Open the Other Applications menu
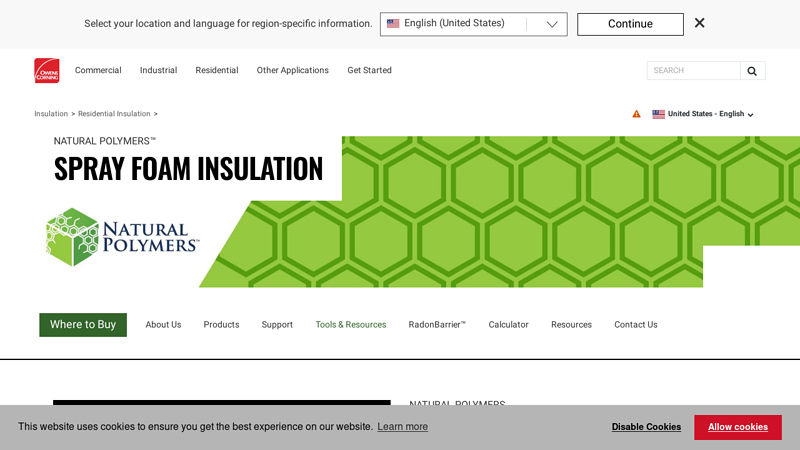 pos(292,70)
